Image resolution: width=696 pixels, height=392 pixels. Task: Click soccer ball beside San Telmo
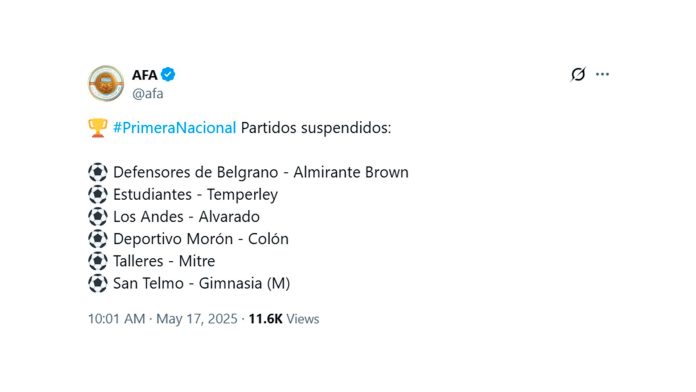[x=98, y=283]
